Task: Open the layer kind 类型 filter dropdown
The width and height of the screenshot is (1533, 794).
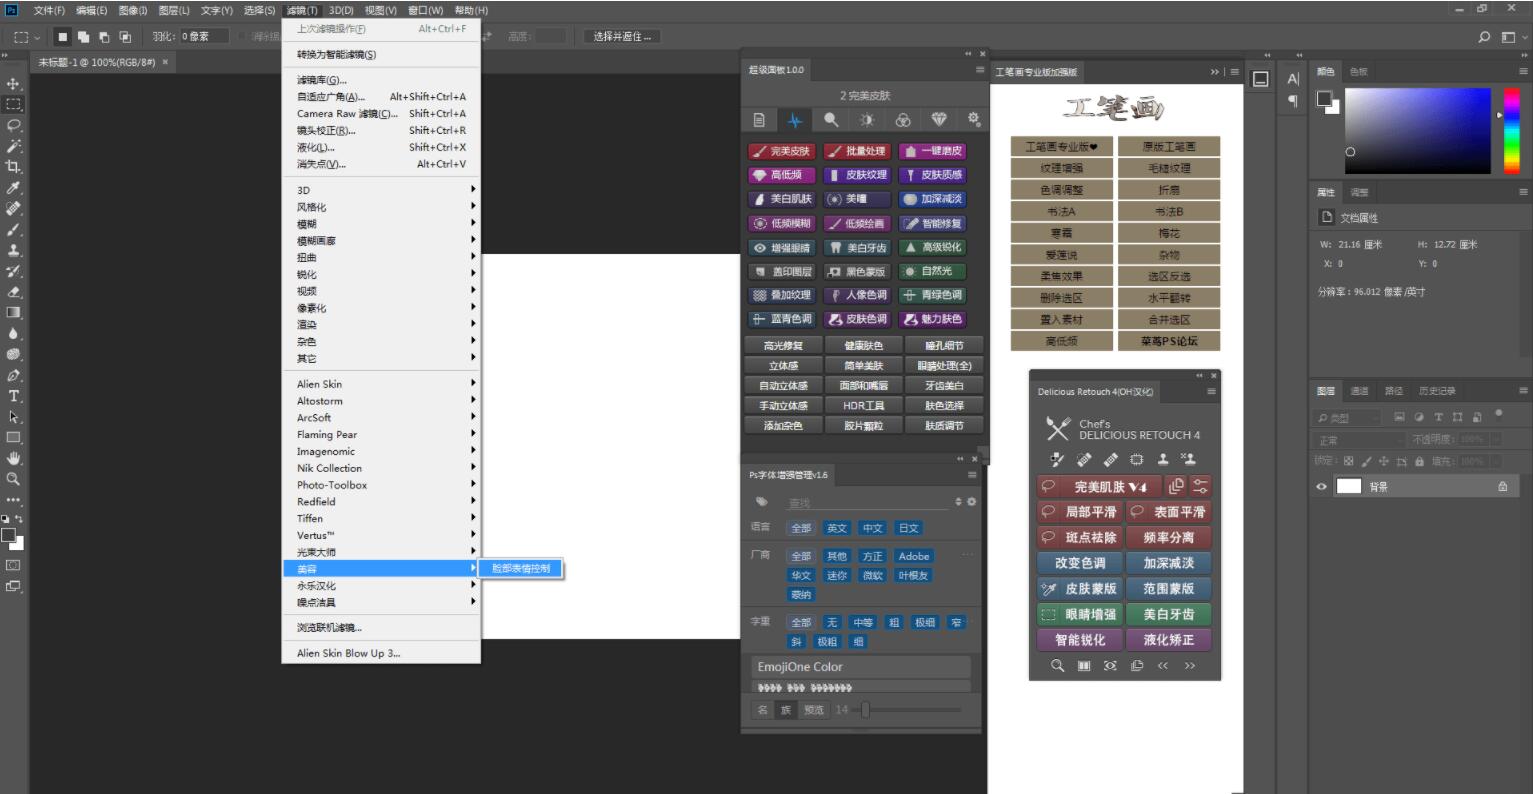Action: tap(1348, 417)
